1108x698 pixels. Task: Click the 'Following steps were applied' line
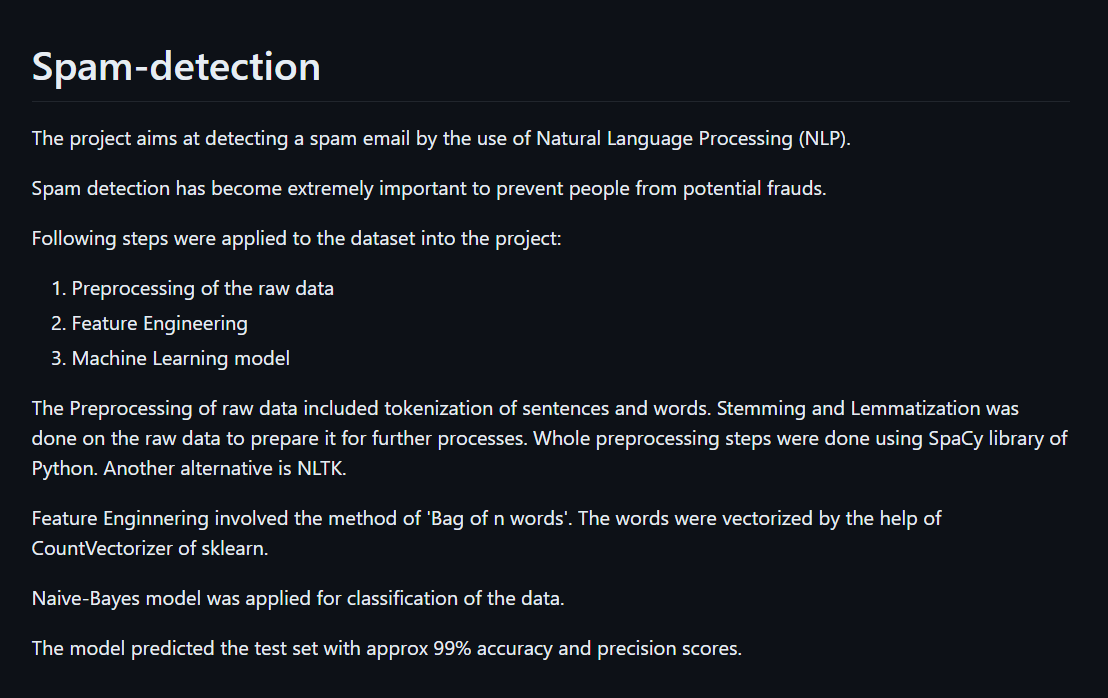tap(296, 239)
